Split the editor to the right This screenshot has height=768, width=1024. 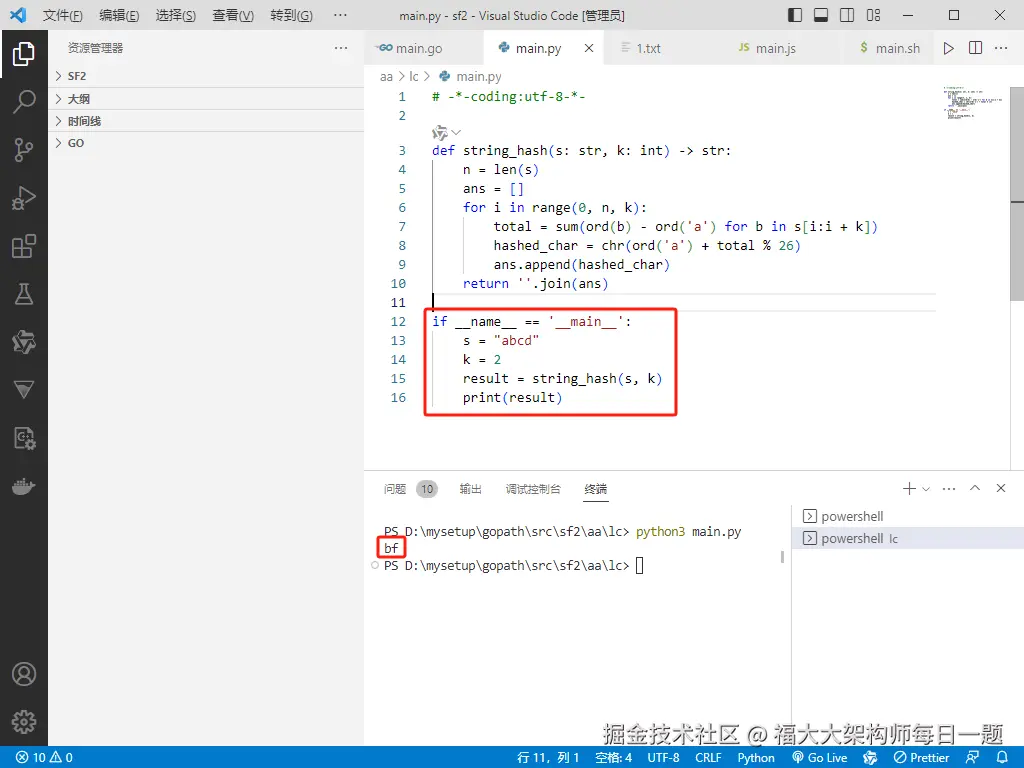pyautogui.click(x=975, y=48)
